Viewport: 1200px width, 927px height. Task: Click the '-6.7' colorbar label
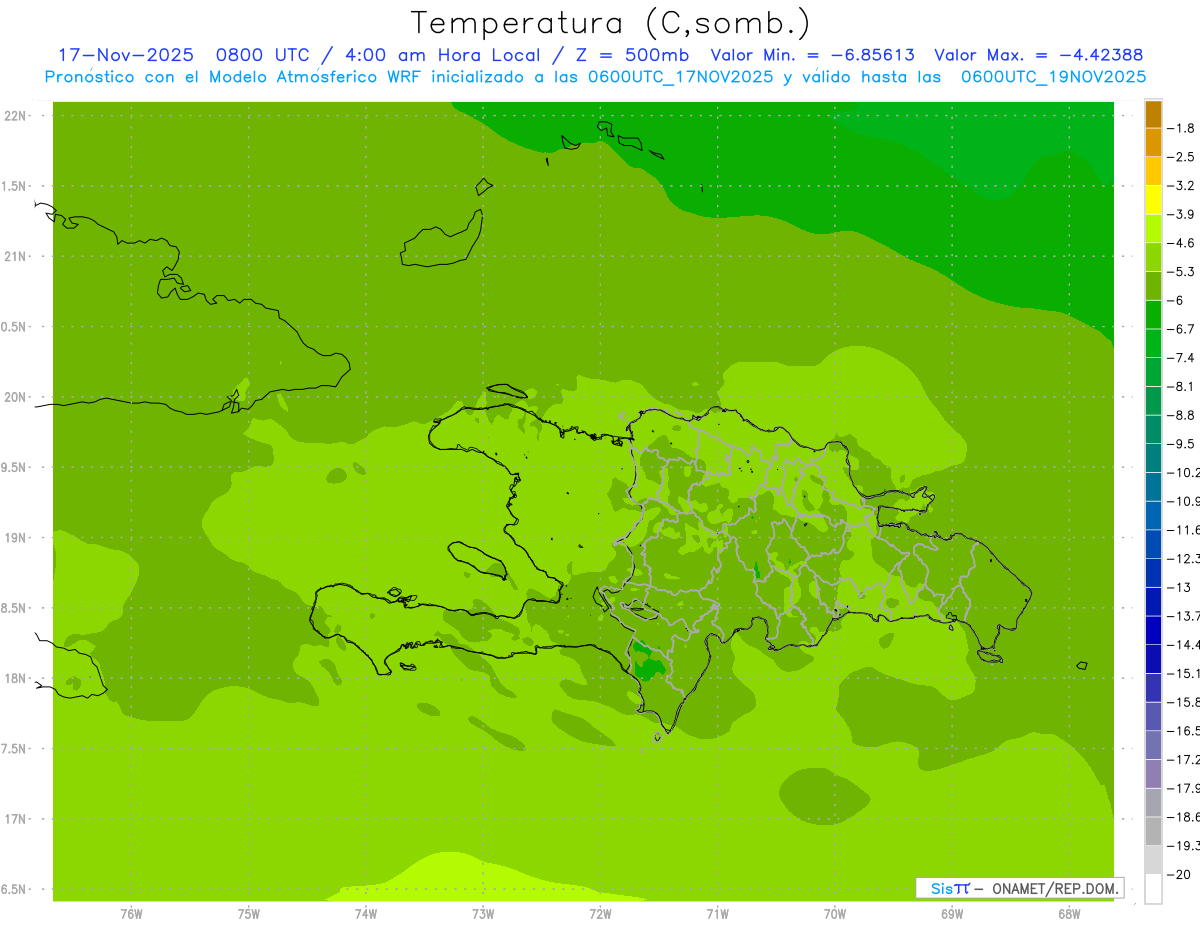1183,329
